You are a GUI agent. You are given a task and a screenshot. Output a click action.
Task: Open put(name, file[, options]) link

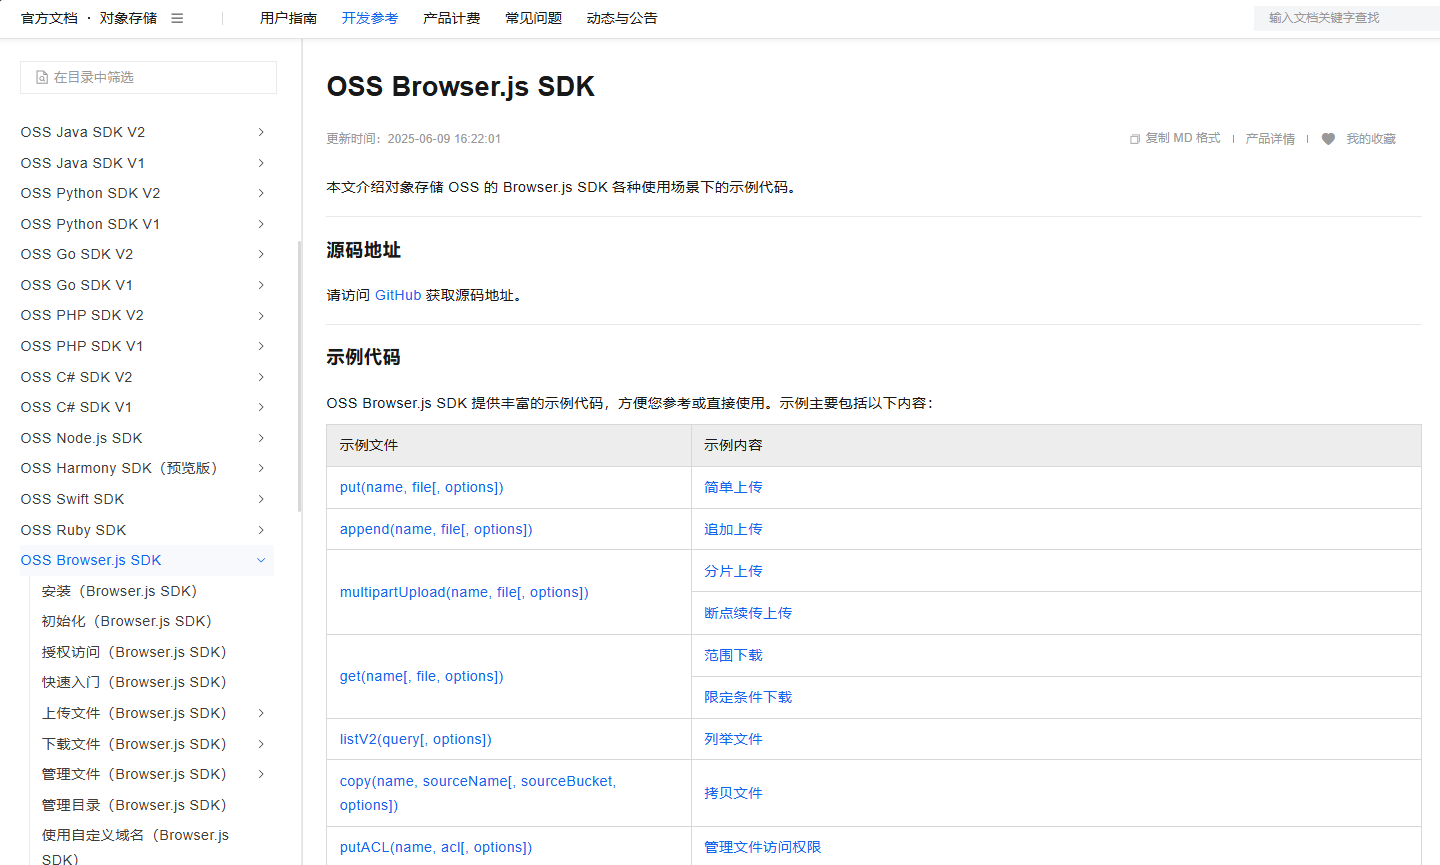pyautogui.click(x=422, y=487)
